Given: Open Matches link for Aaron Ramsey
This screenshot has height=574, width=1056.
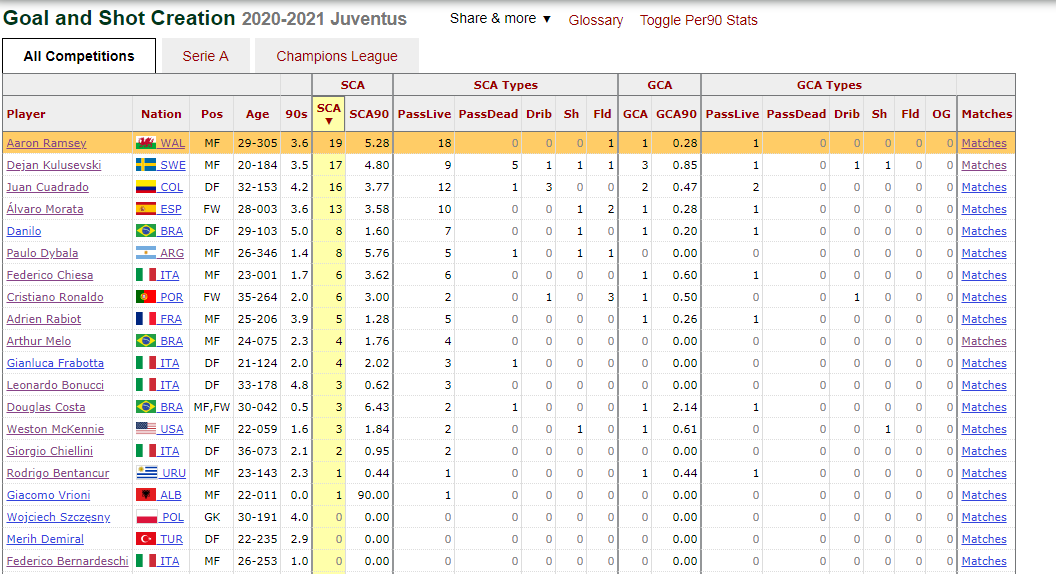Looking at the screenshot, I should pyautogui.click(x=984, y=143).
